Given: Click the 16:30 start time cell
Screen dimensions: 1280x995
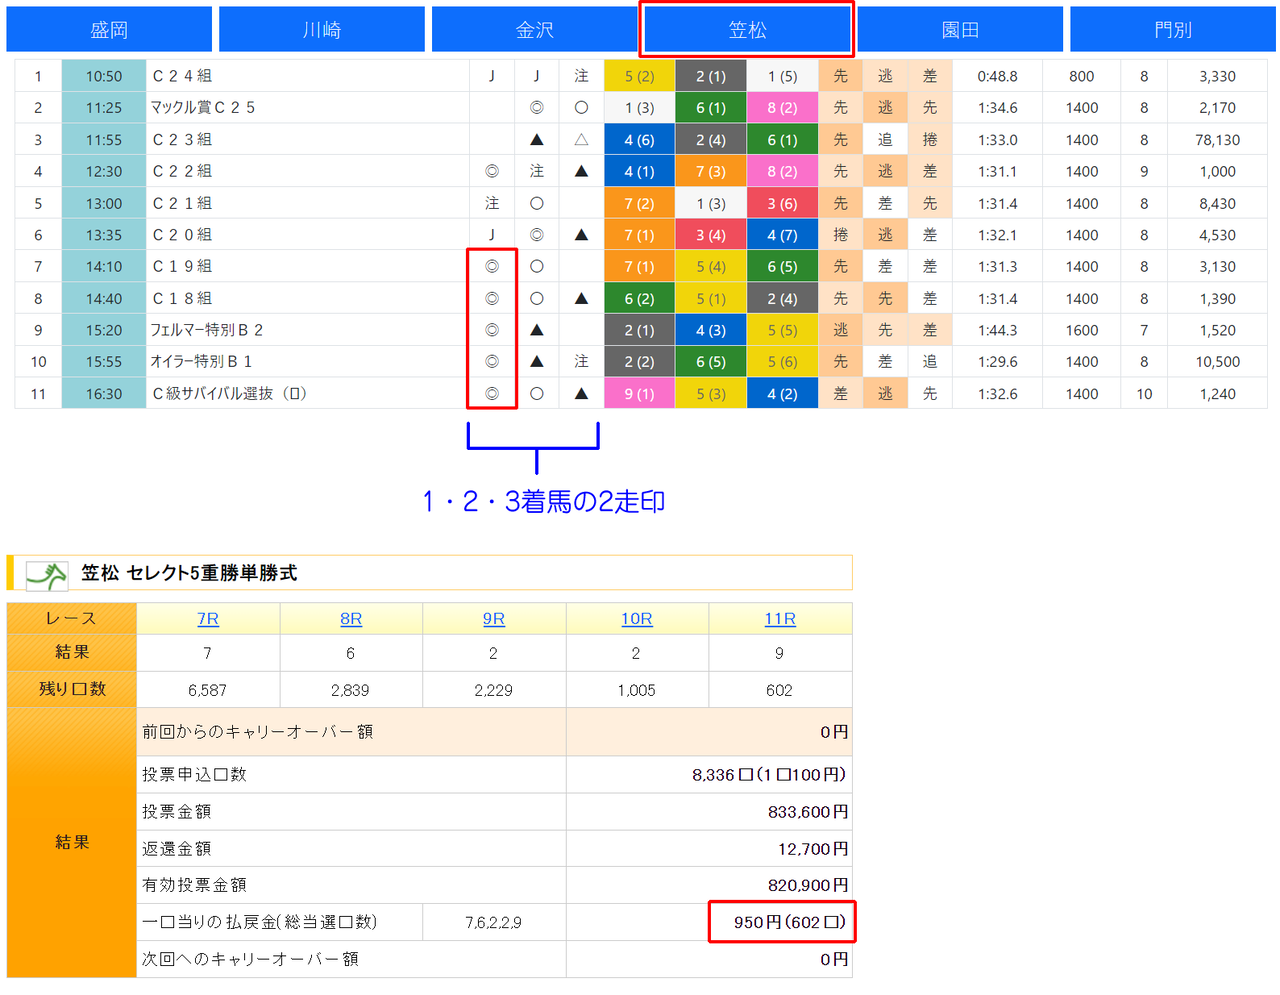Looking at the screenshot, I should pos(104,393).
